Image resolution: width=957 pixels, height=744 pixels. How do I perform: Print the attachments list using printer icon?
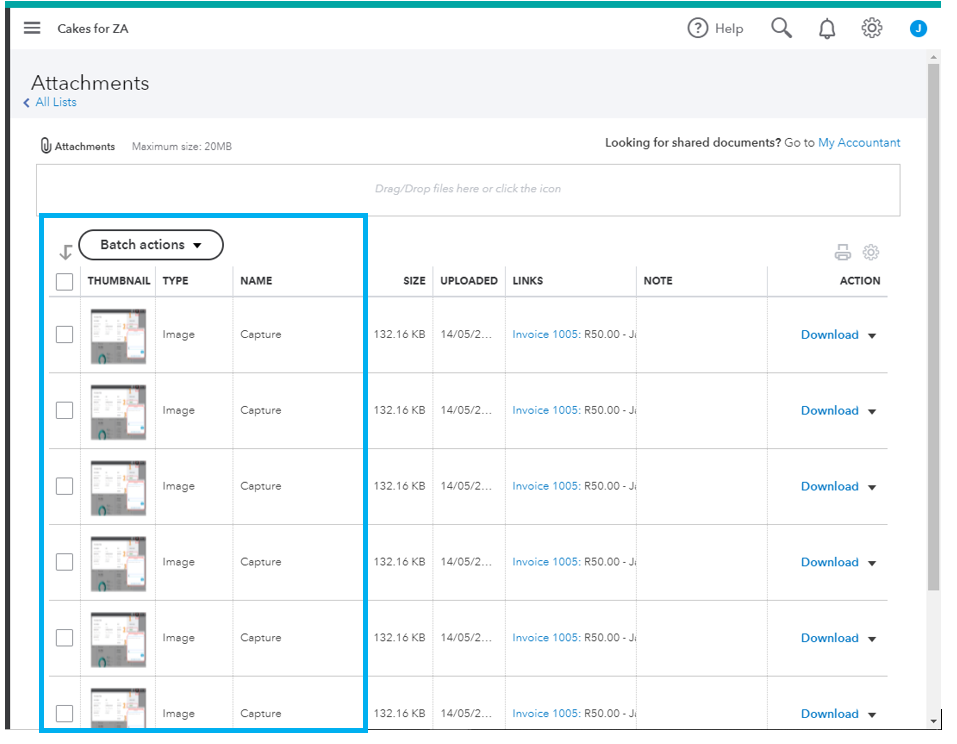click(843, 252)
